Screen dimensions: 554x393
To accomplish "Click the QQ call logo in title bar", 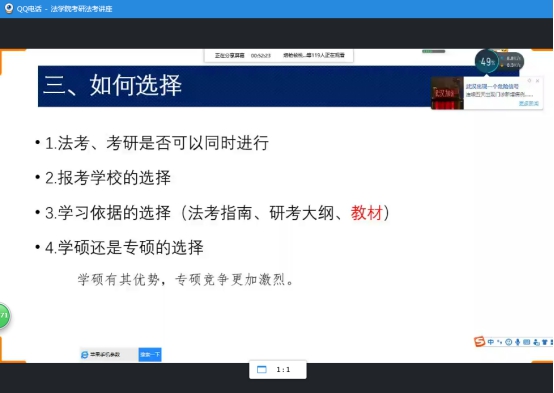I will [9, 8].
